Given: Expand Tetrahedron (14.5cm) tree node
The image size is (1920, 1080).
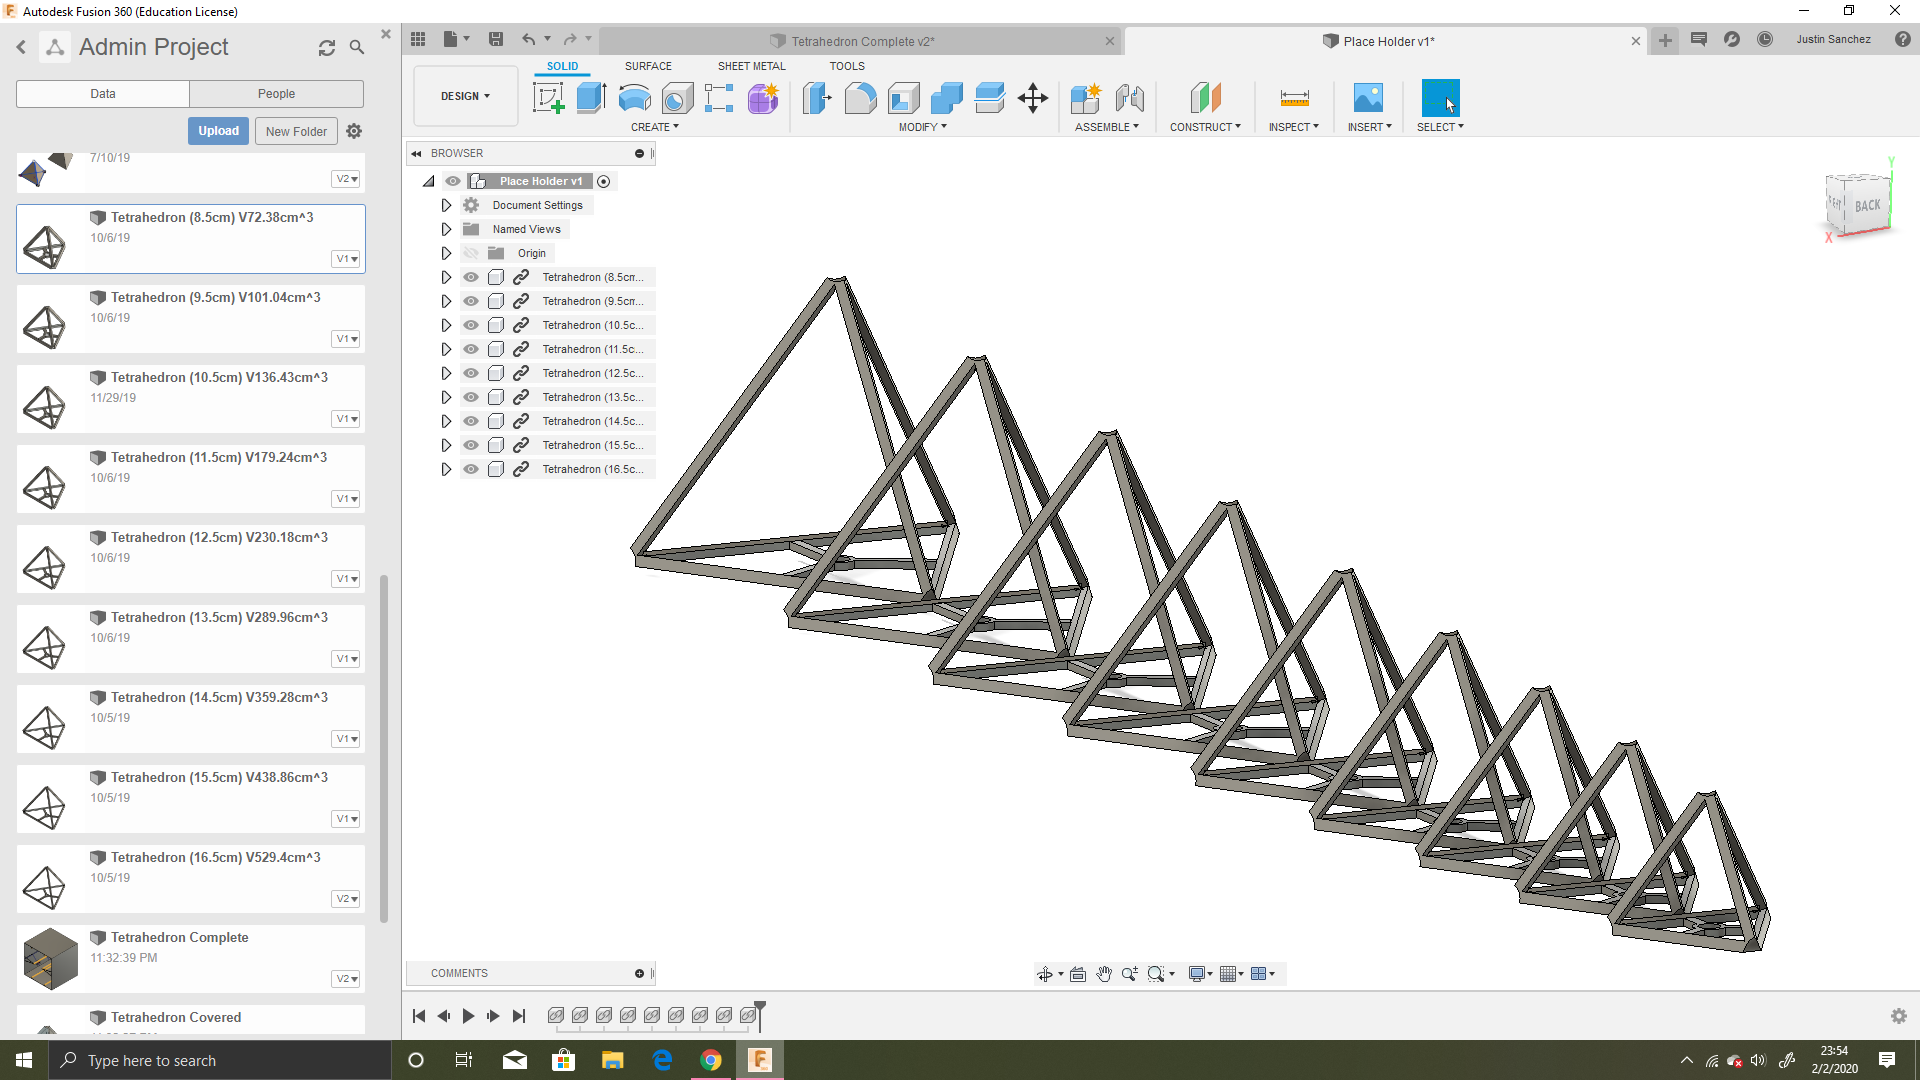Looking at the screenshot, I should 446,421.
